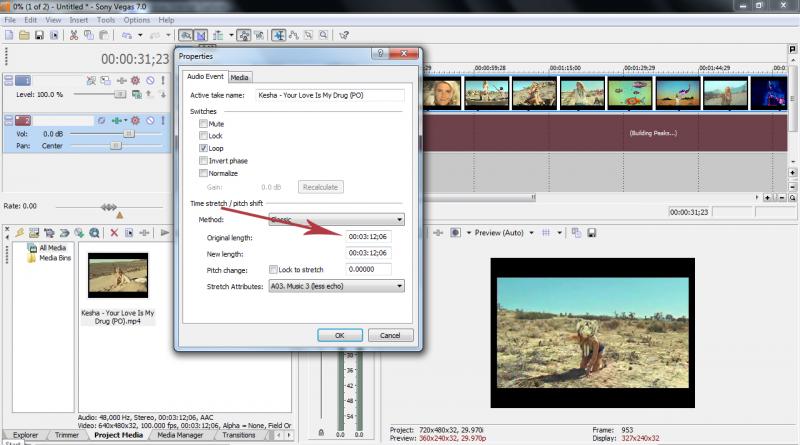Image resolution: width=800 pixels, height=445 pixels.
Task: Click the Split Screen View icon in preview toolbar
Action: [x=456, y=233]
